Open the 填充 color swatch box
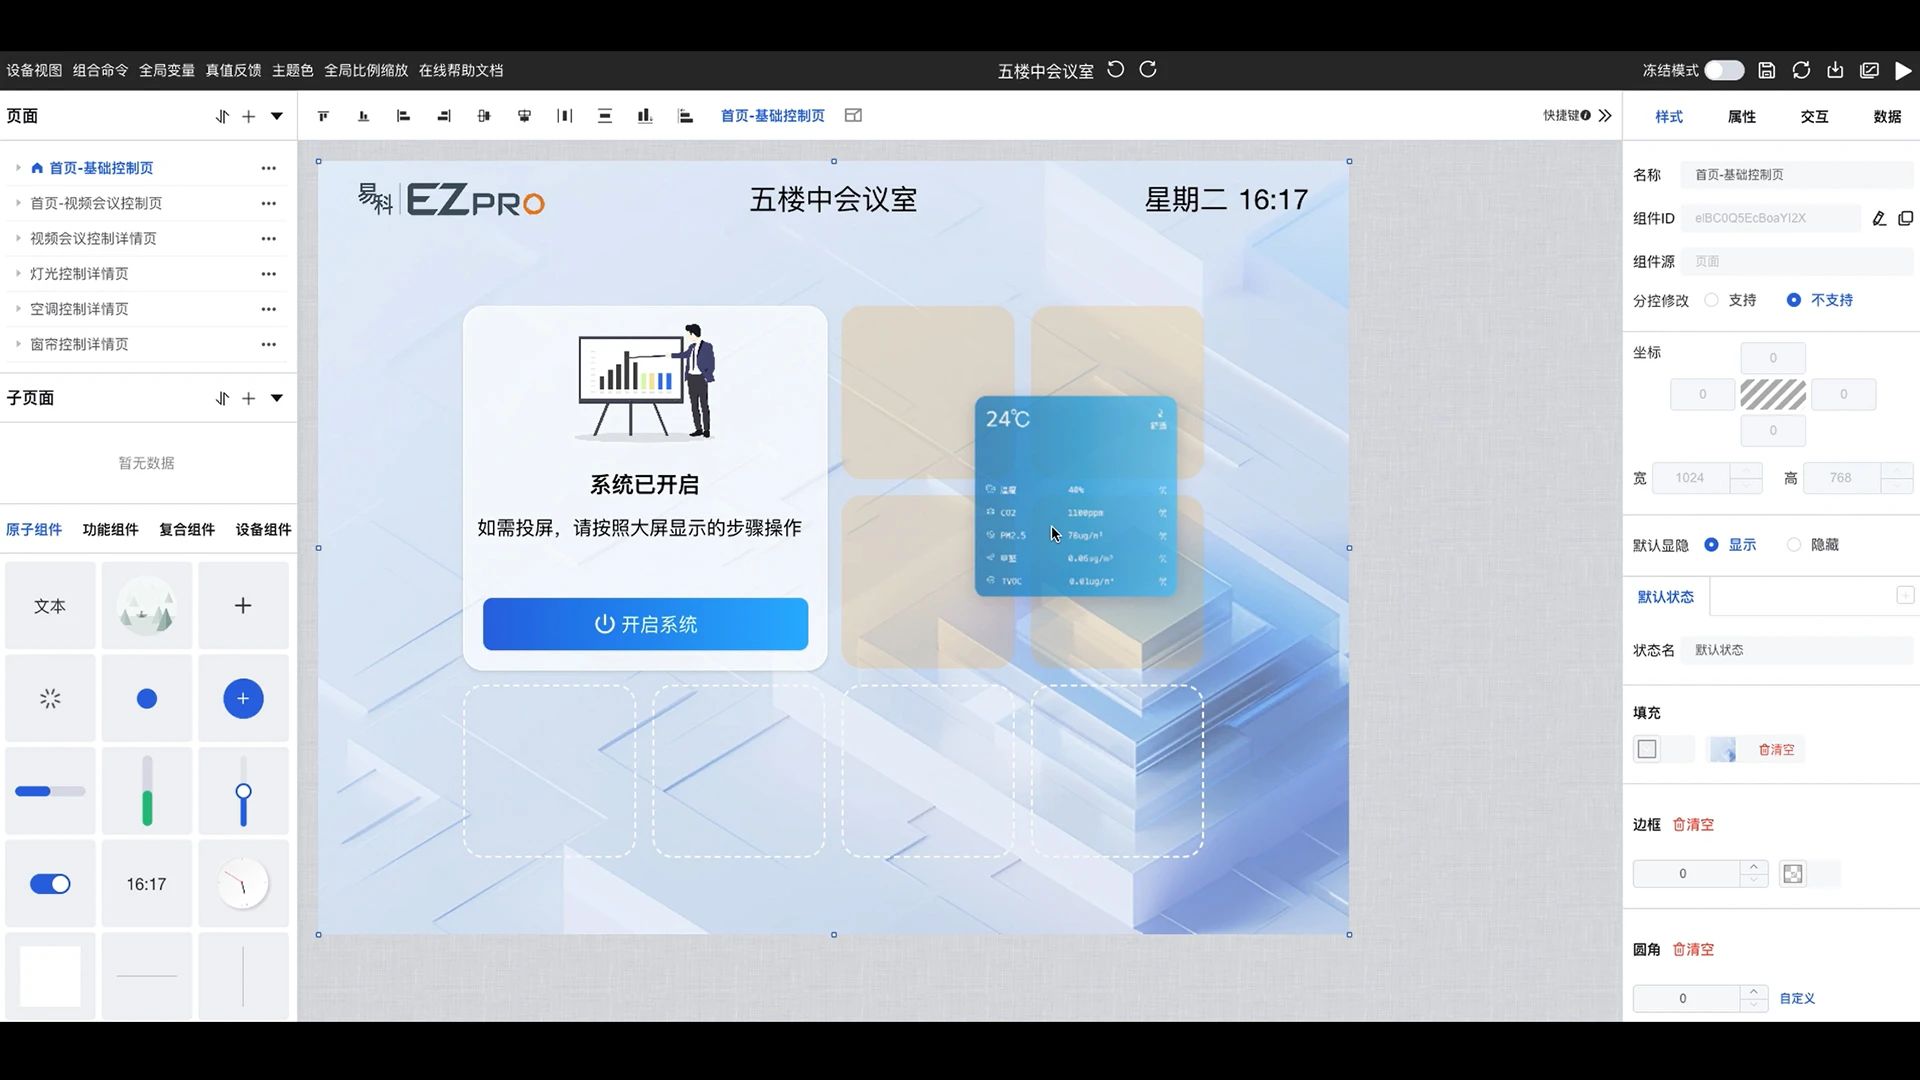This screenshot has width=1920, height=1080. coord(1647,749)
